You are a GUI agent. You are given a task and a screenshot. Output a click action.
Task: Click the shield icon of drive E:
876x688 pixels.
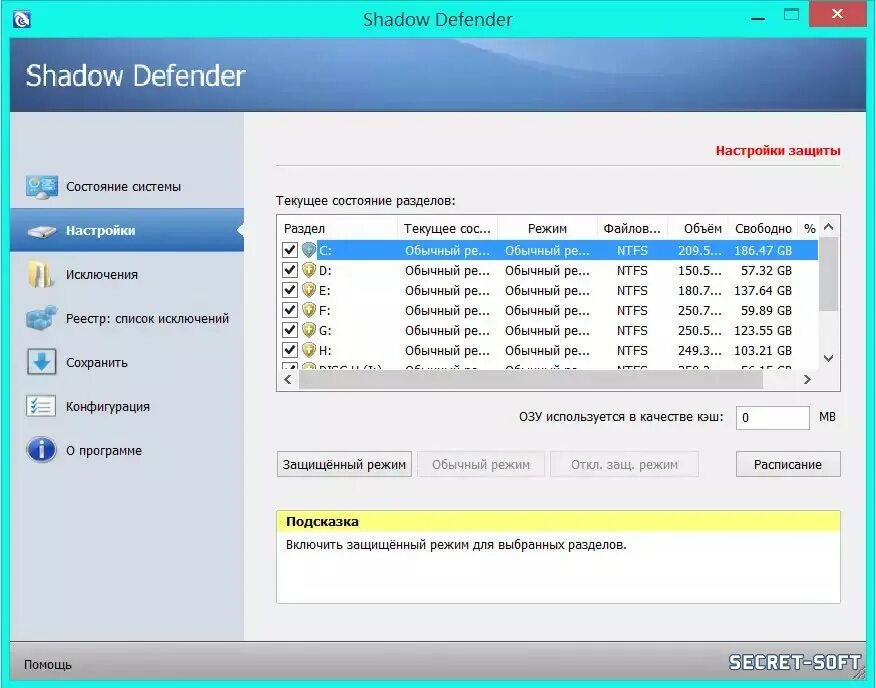point(308,290)
